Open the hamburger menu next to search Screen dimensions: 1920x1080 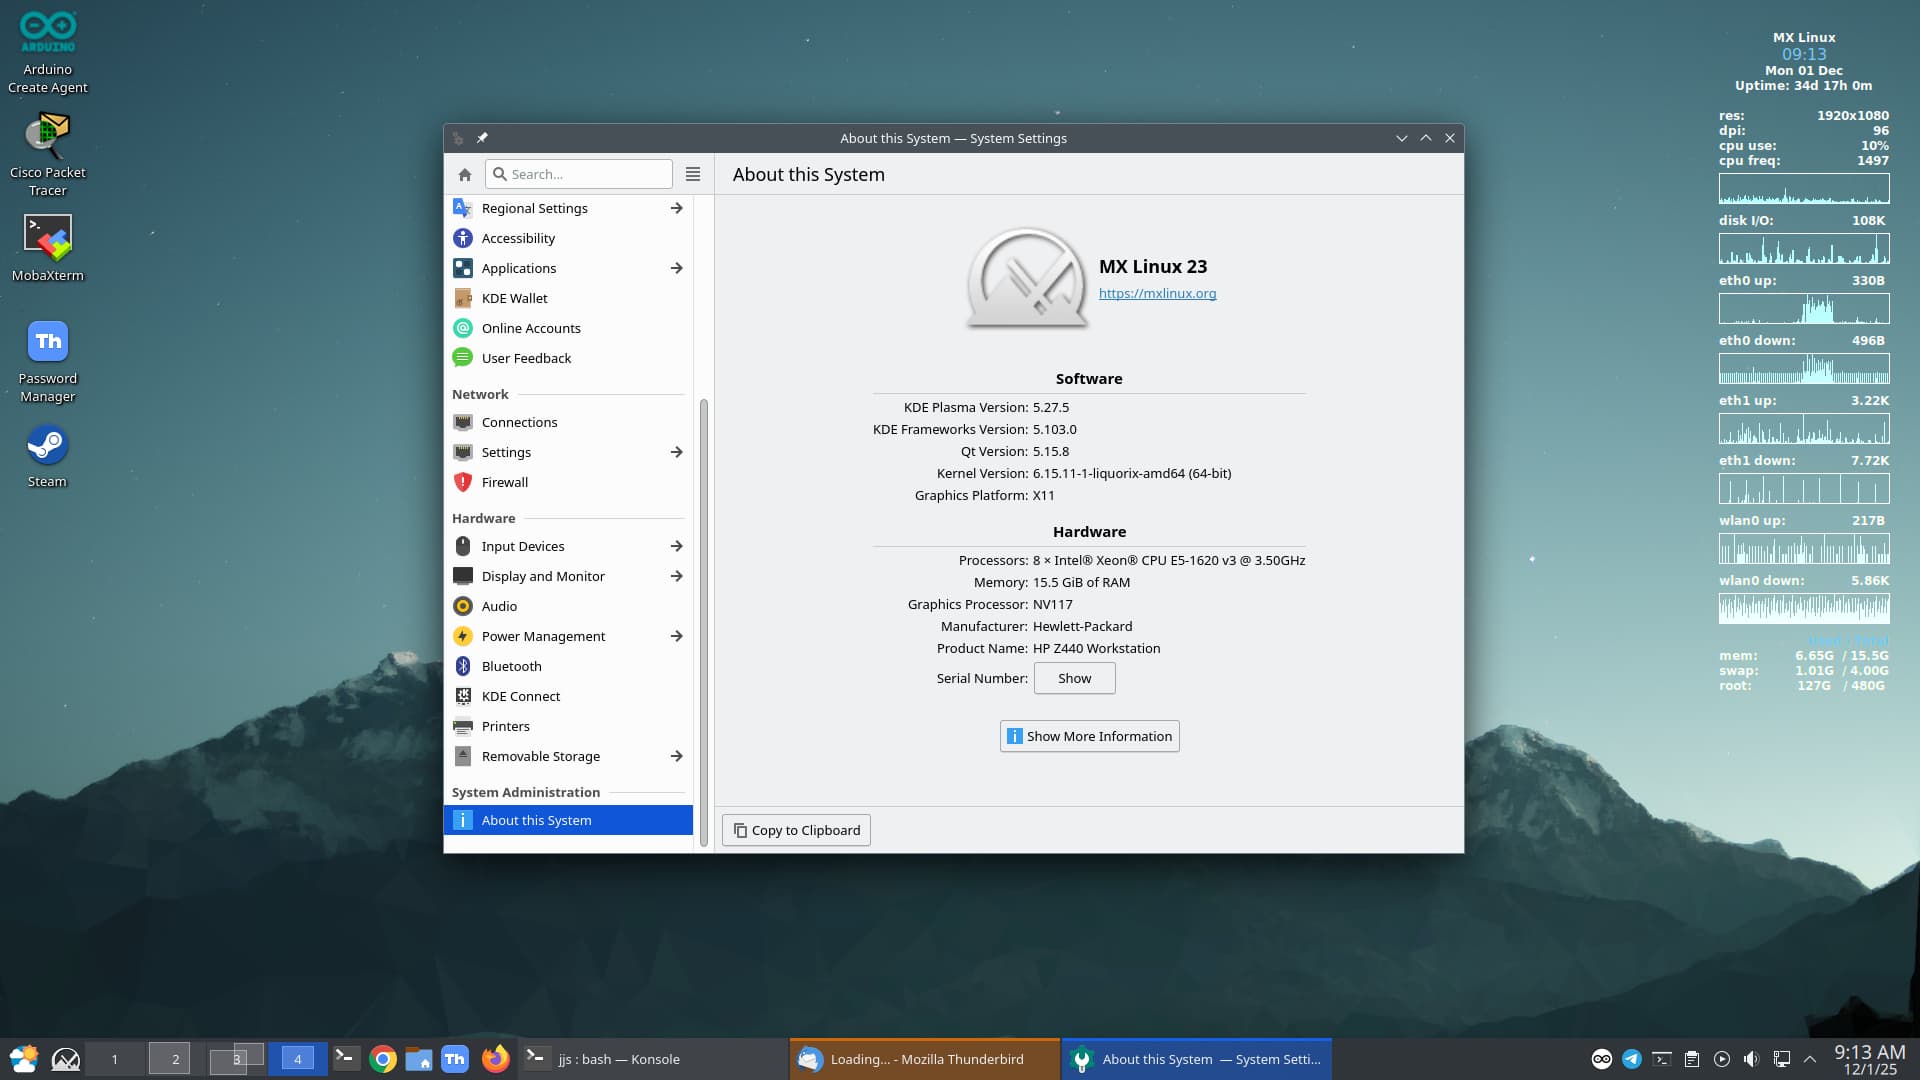coord(693,174)
